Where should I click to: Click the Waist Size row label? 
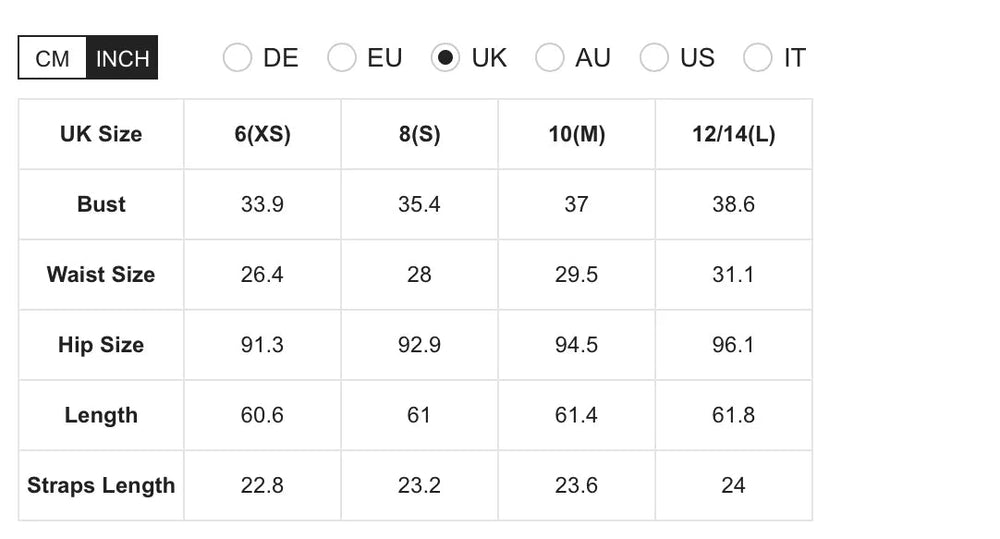tap(101, 274)
